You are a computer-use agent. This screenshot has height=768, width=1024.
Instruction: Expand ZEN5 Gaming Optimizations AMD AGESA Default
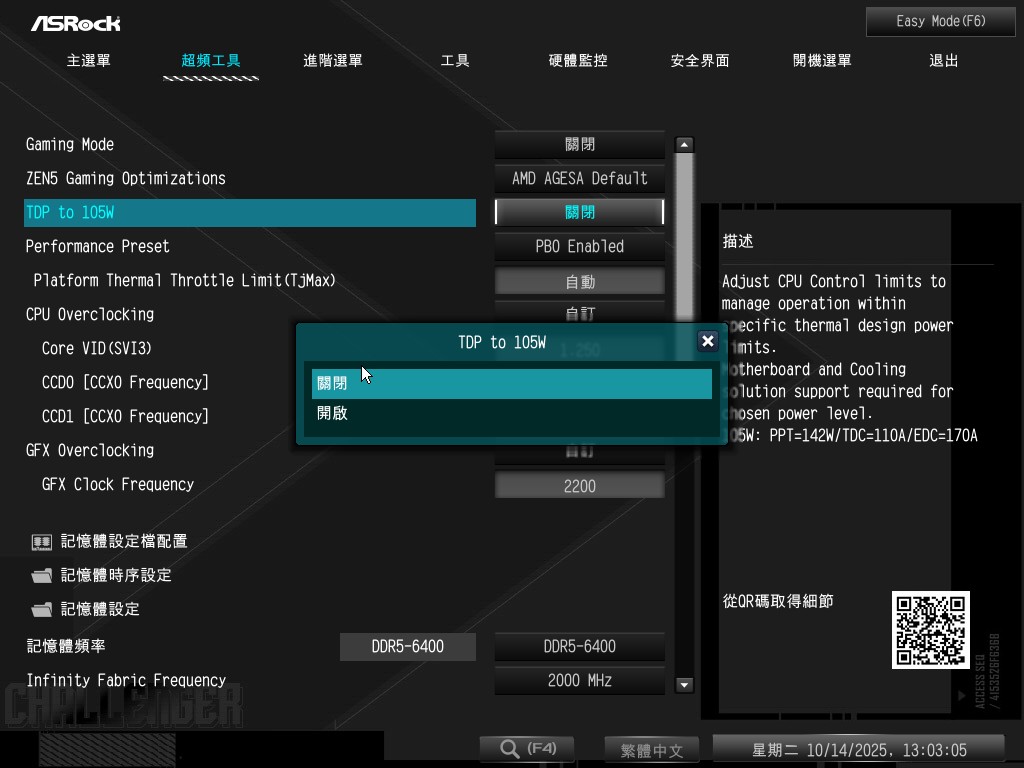click(x=580, y=179)
